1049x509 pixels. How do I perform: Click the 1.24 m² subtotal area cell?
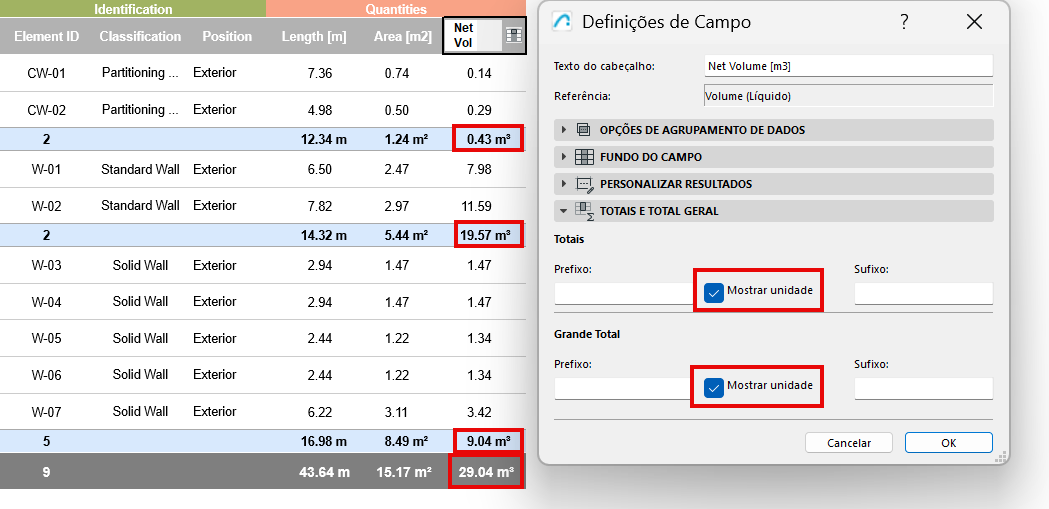pyautogui.click(x=406, y=140)
